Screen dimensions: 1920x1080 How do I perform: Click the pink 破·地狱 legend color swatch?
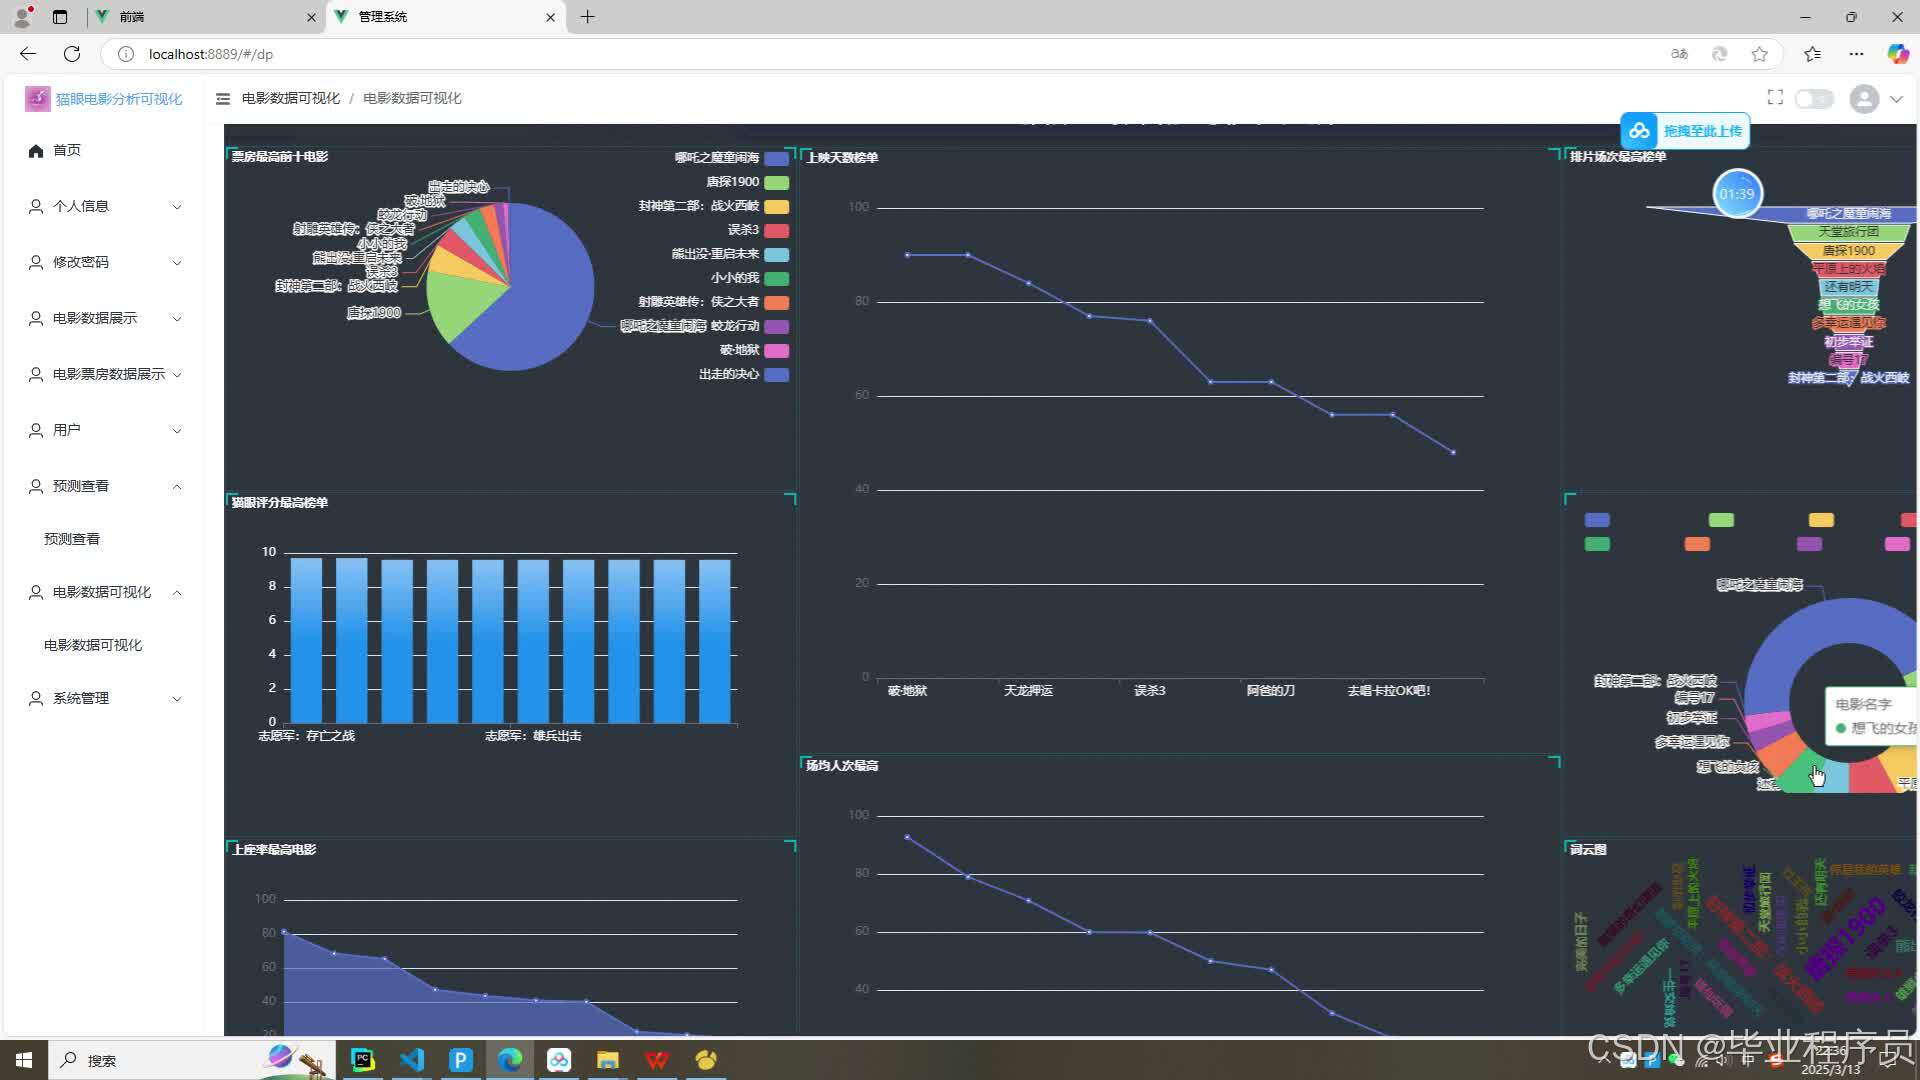click(776, 350)
